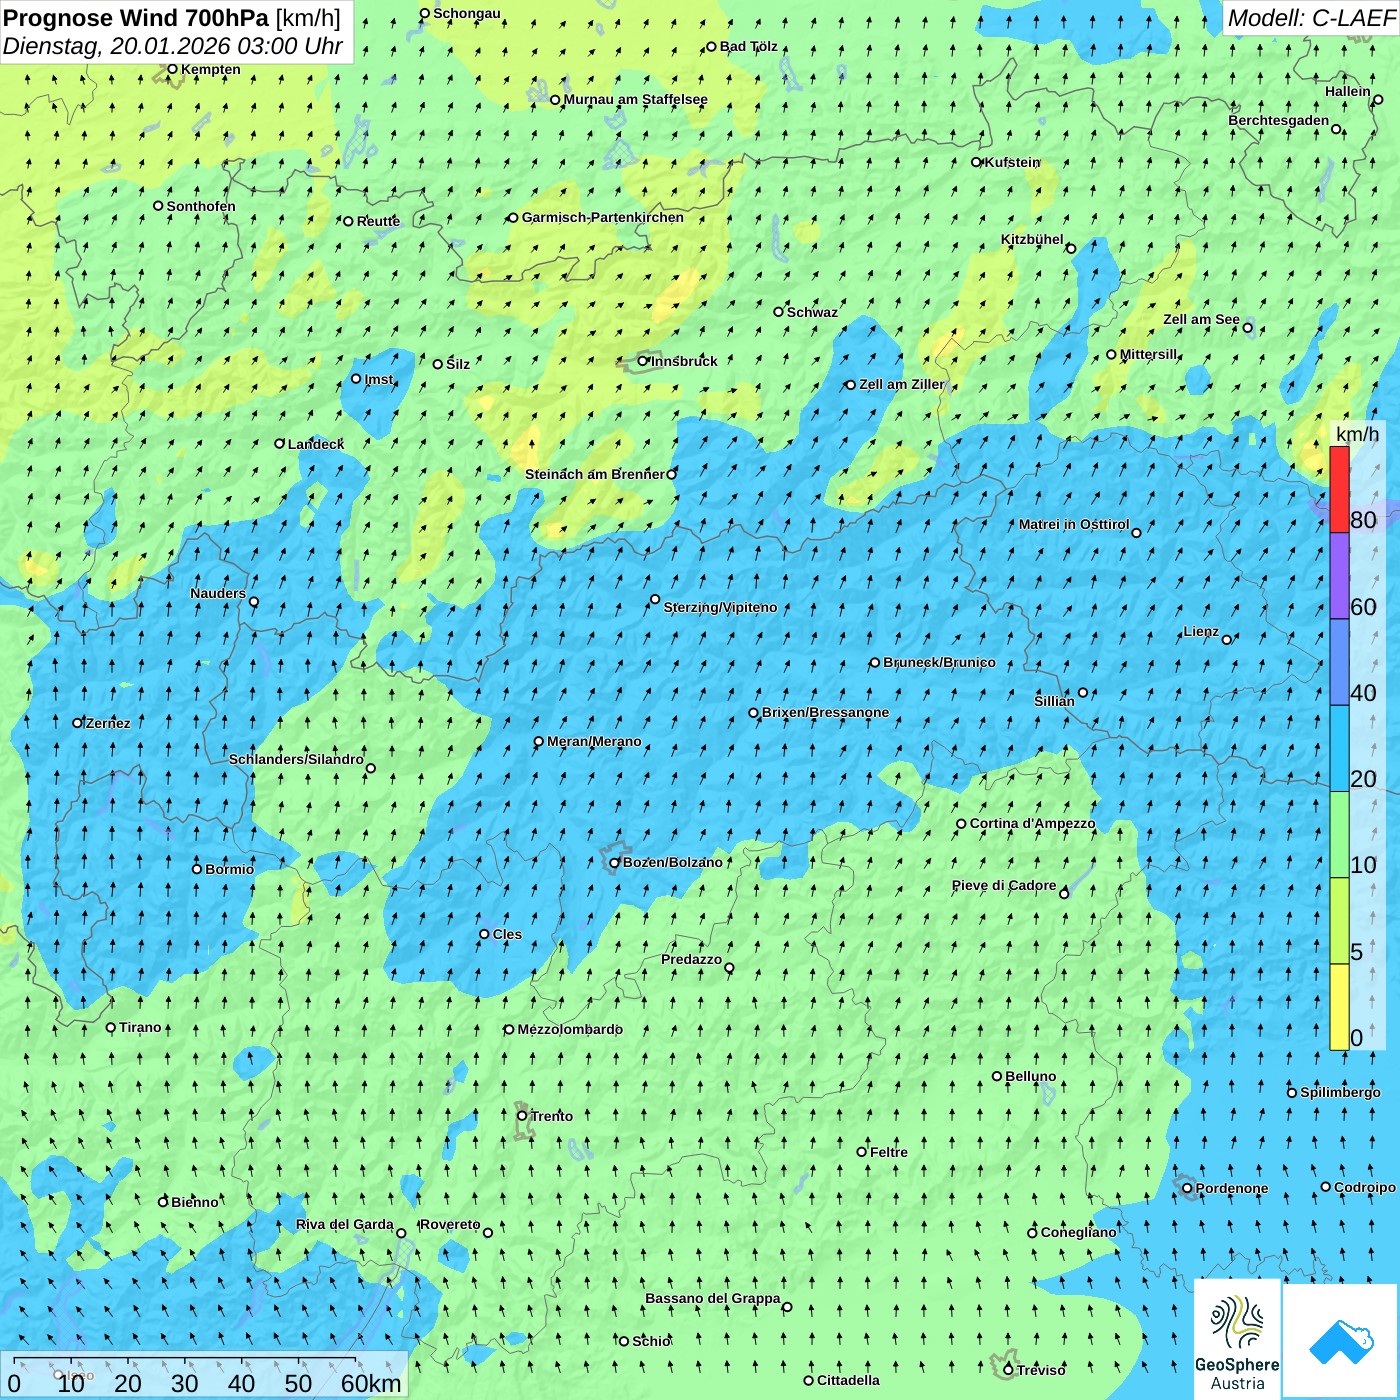Click the distance scale bar
This screenshot has width=1400, height=1400.
pyautogui.click(x=185, y=1360)
